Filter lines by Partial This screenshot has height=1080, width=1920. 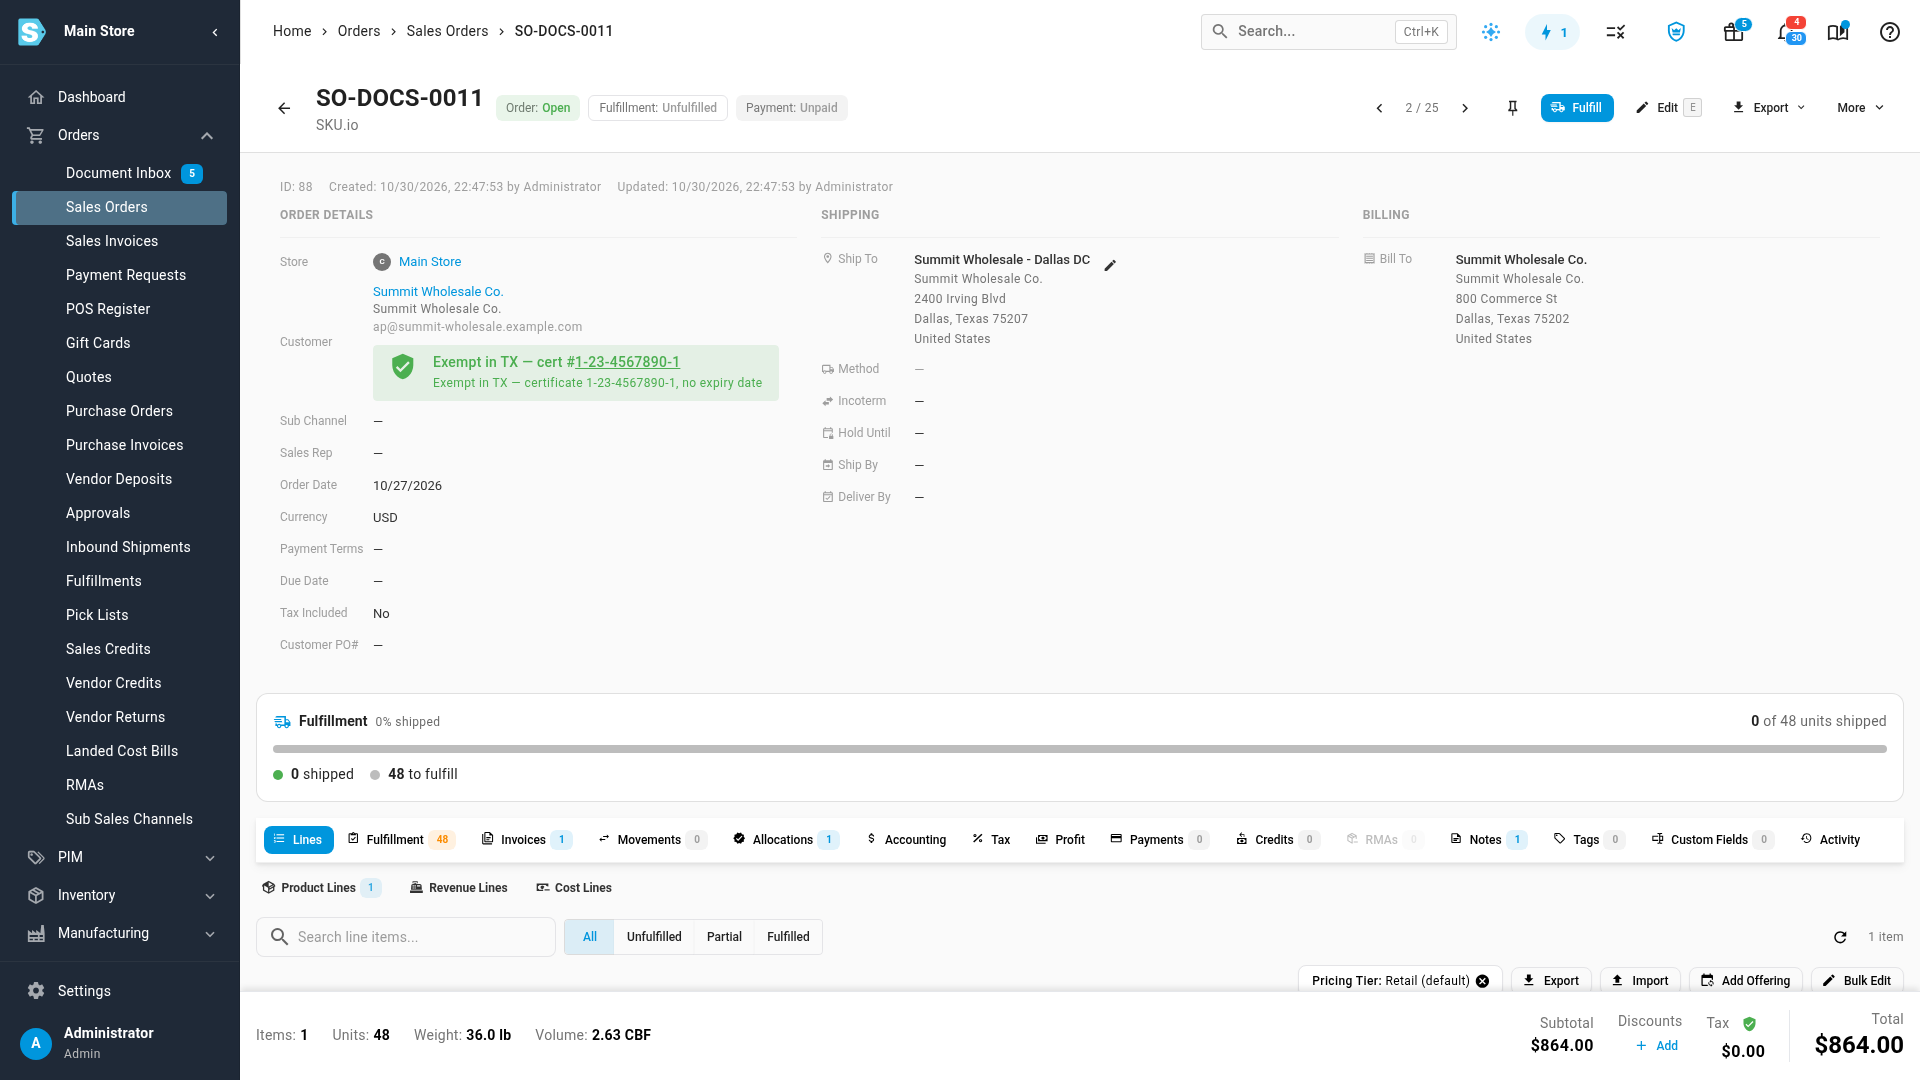724,937
